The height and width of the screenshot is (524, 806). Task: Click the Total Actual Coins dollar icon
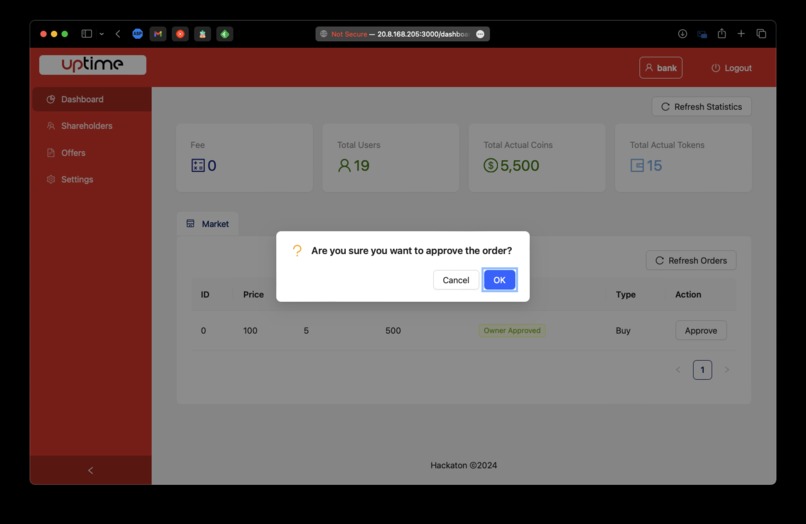click(x=490, y=165)
